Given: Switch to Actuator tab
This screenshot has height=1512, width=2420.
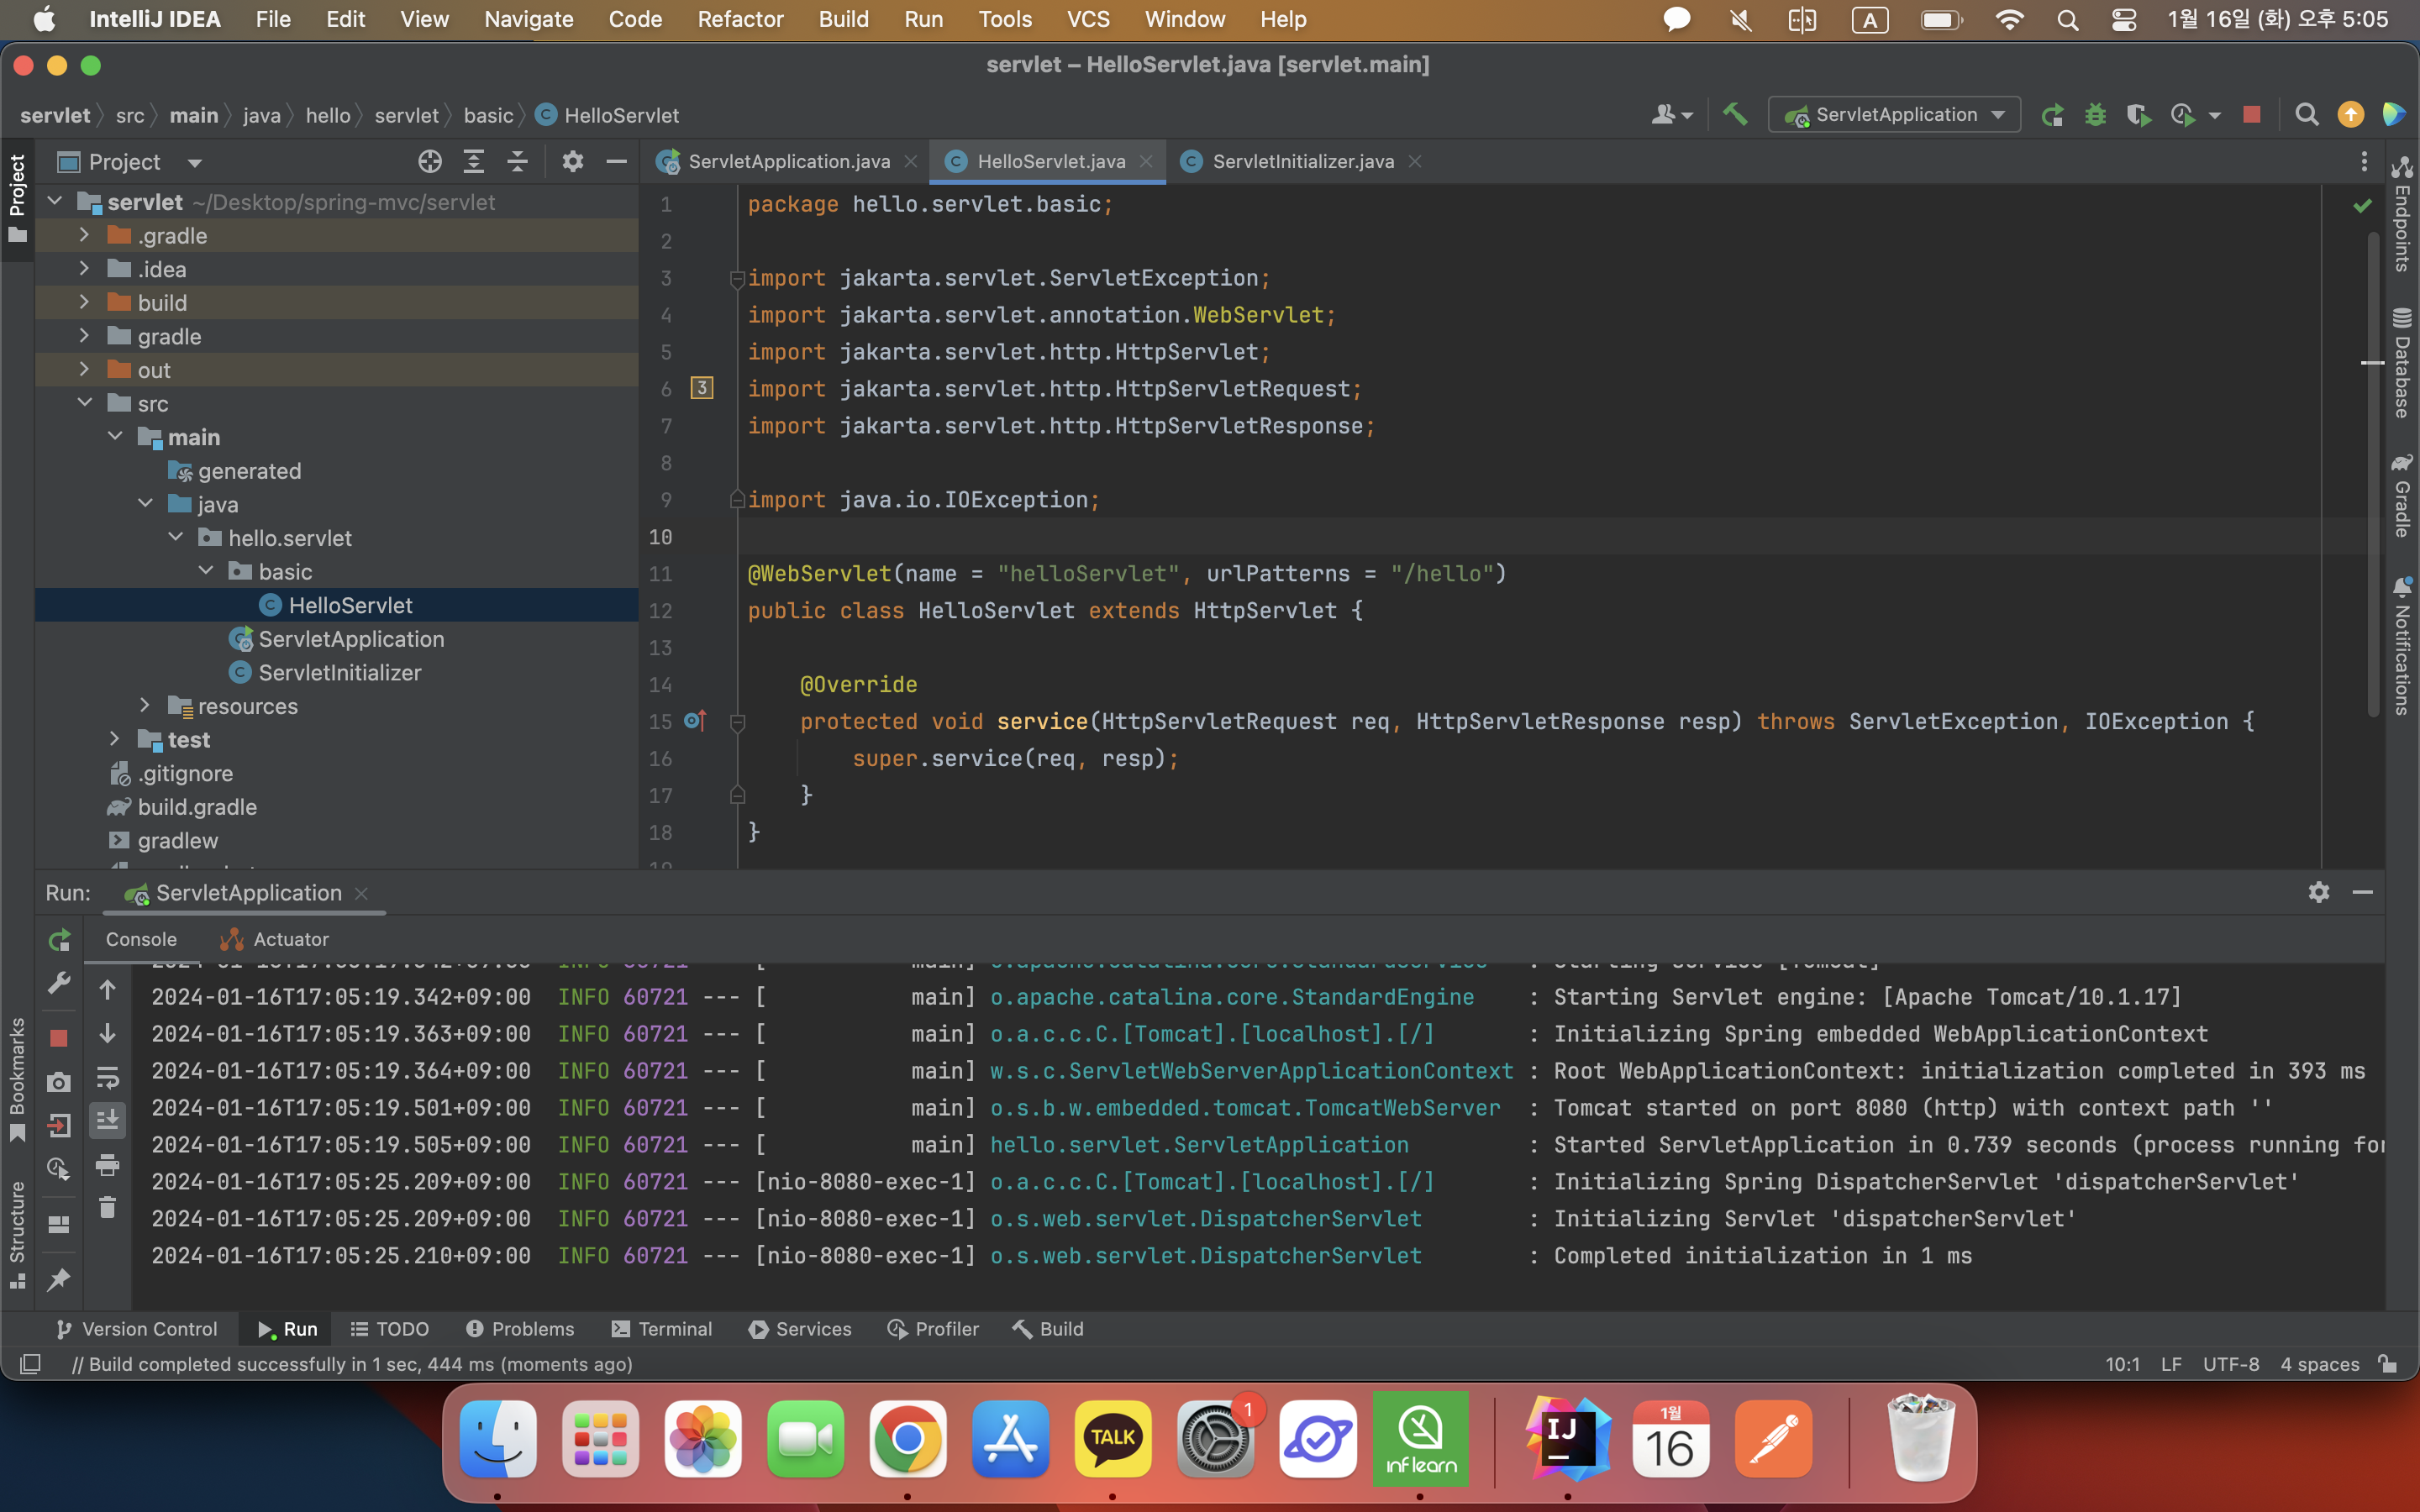Looking at the screenshot, I should pos(274,939).
